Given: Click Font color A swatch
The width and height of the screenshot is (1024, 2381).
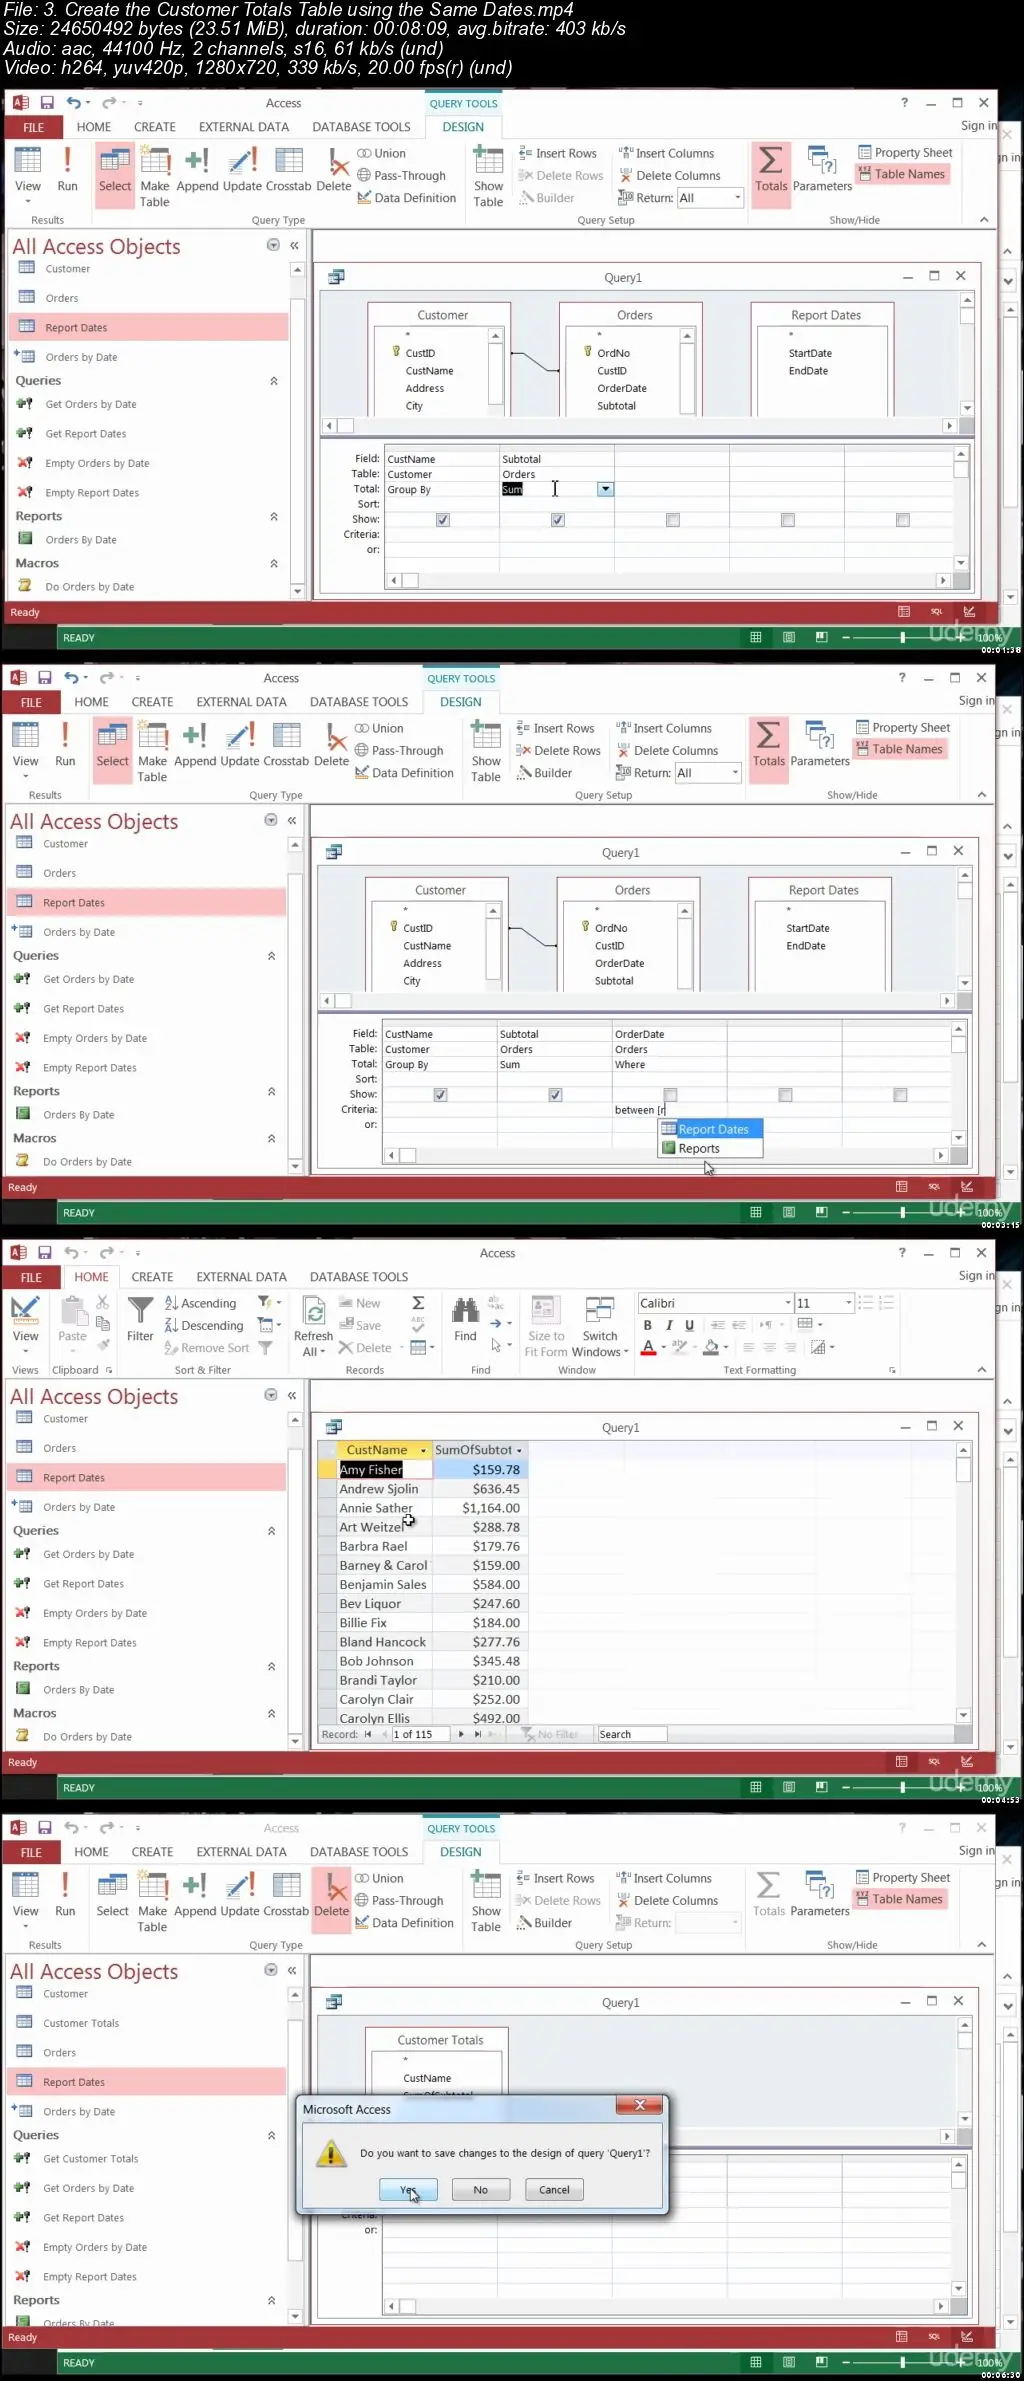Looking at the screenshot, I should [648, 1347].
